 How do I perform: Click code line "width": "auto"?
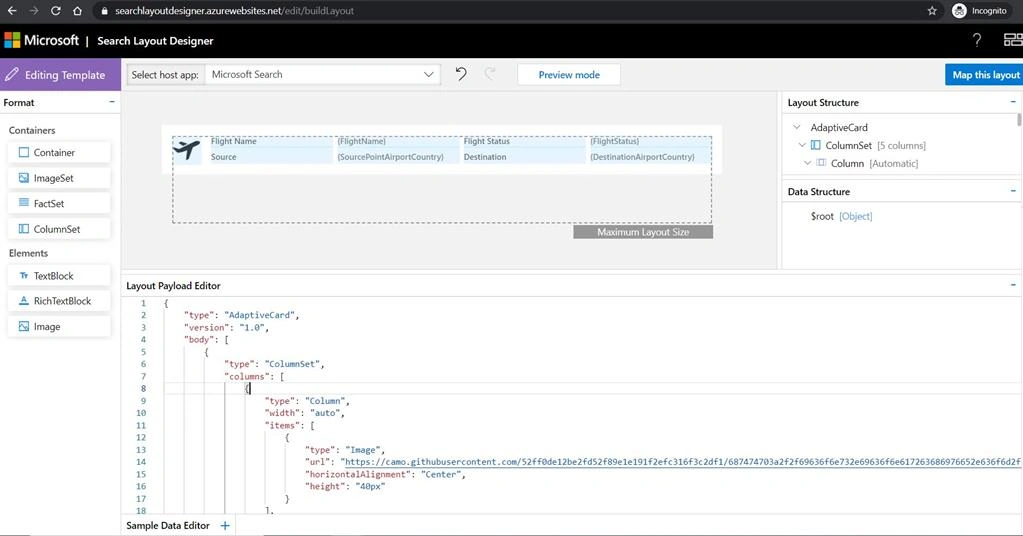point(305,413)
